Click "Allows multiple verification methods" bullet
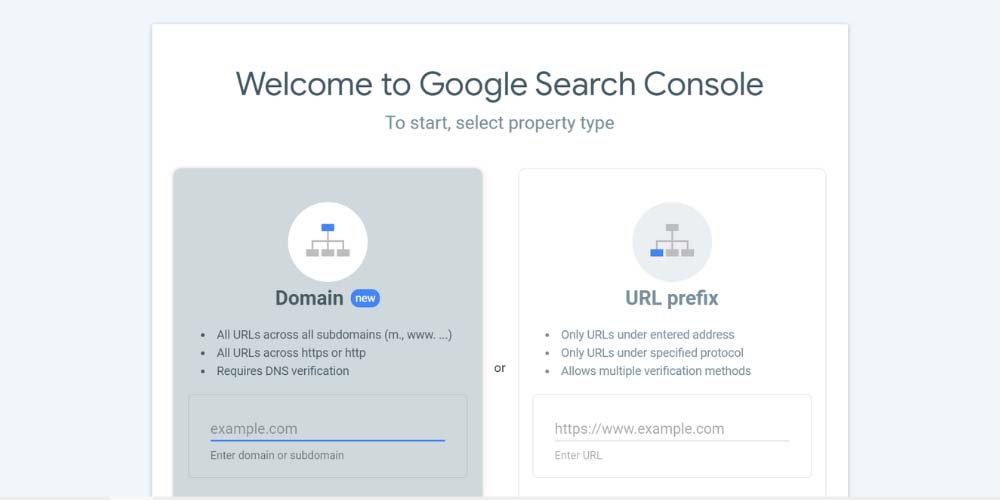This screenshot has width=1000, height=500. [x=656, y=371]
